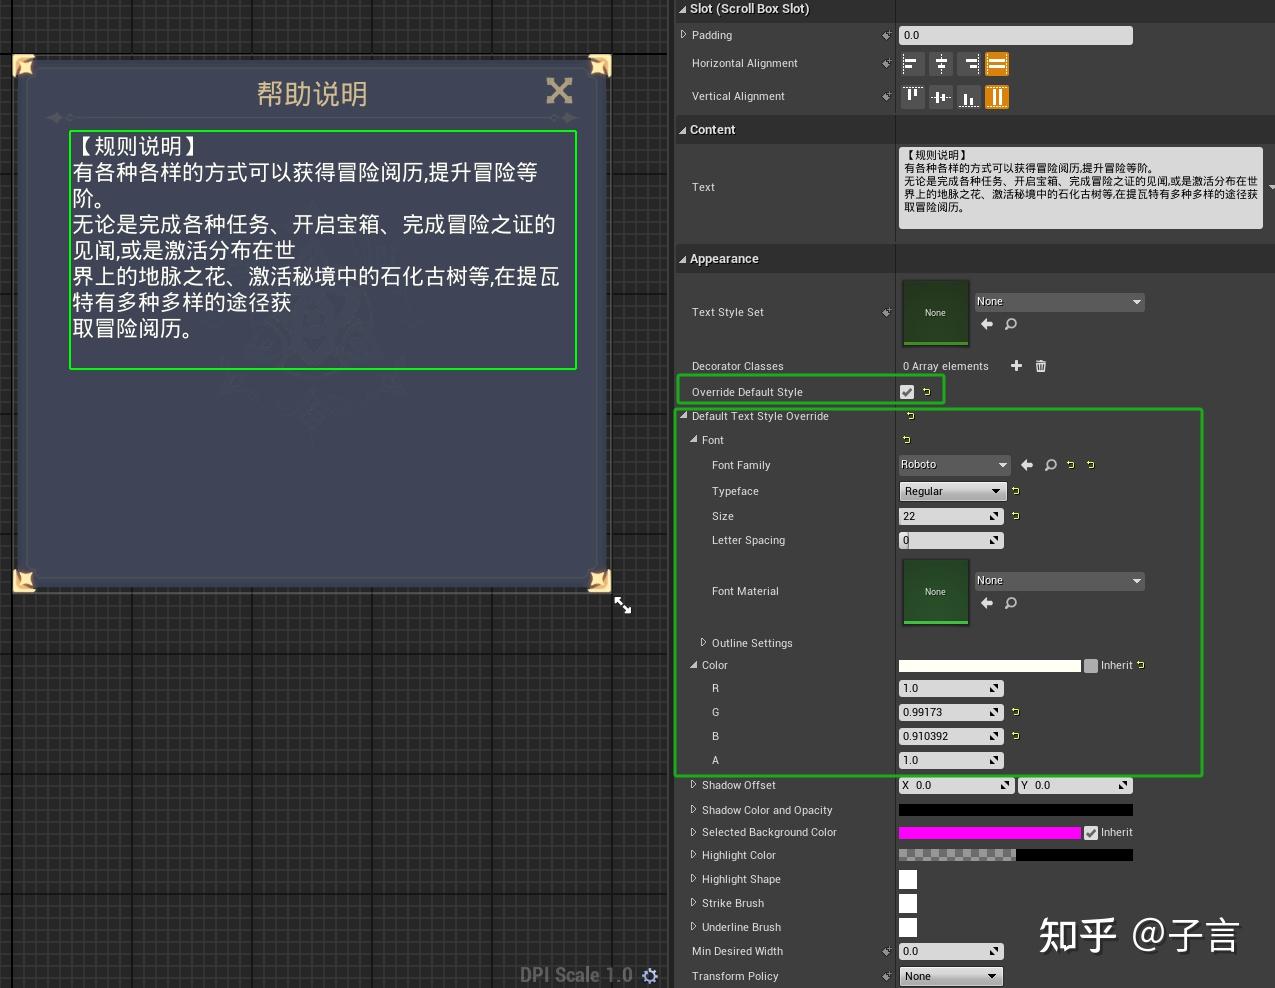The width and height of the screenshot is (1275, 988).
Task: Click the browse magnifier next to Font Family
Action: [x=1050, y=465]
